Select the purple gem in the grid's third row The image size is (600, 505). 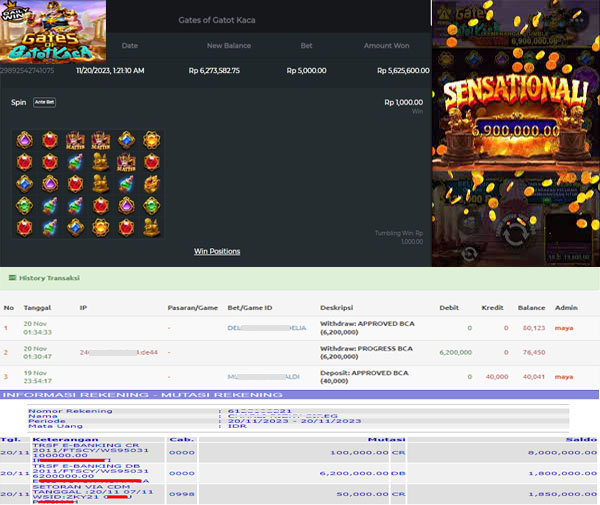point(50,184)
